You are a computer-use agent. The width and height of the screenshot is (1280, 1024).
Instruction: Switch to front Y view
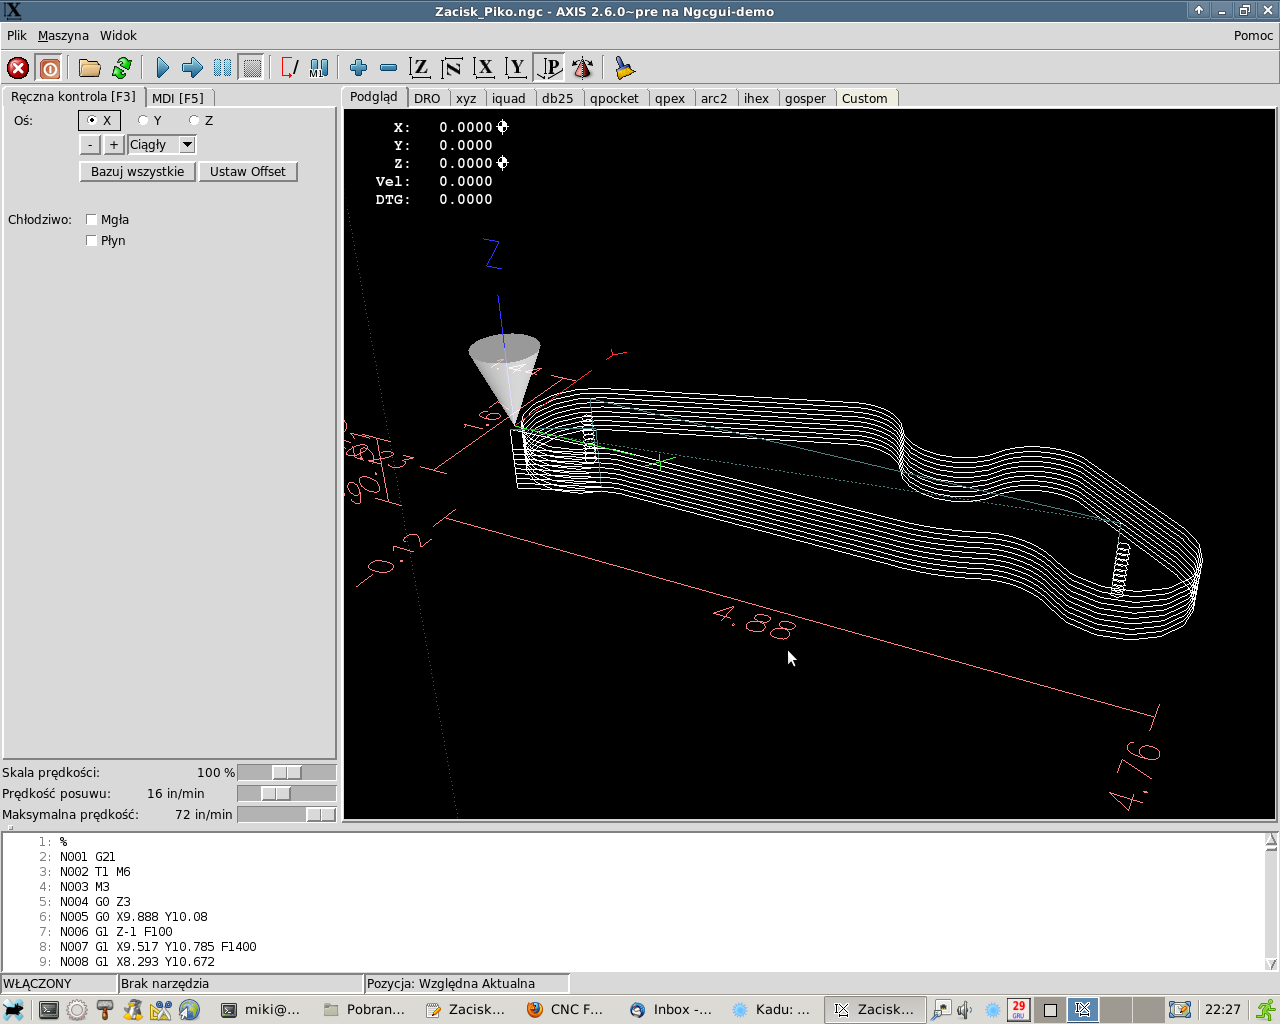point(516,68)
